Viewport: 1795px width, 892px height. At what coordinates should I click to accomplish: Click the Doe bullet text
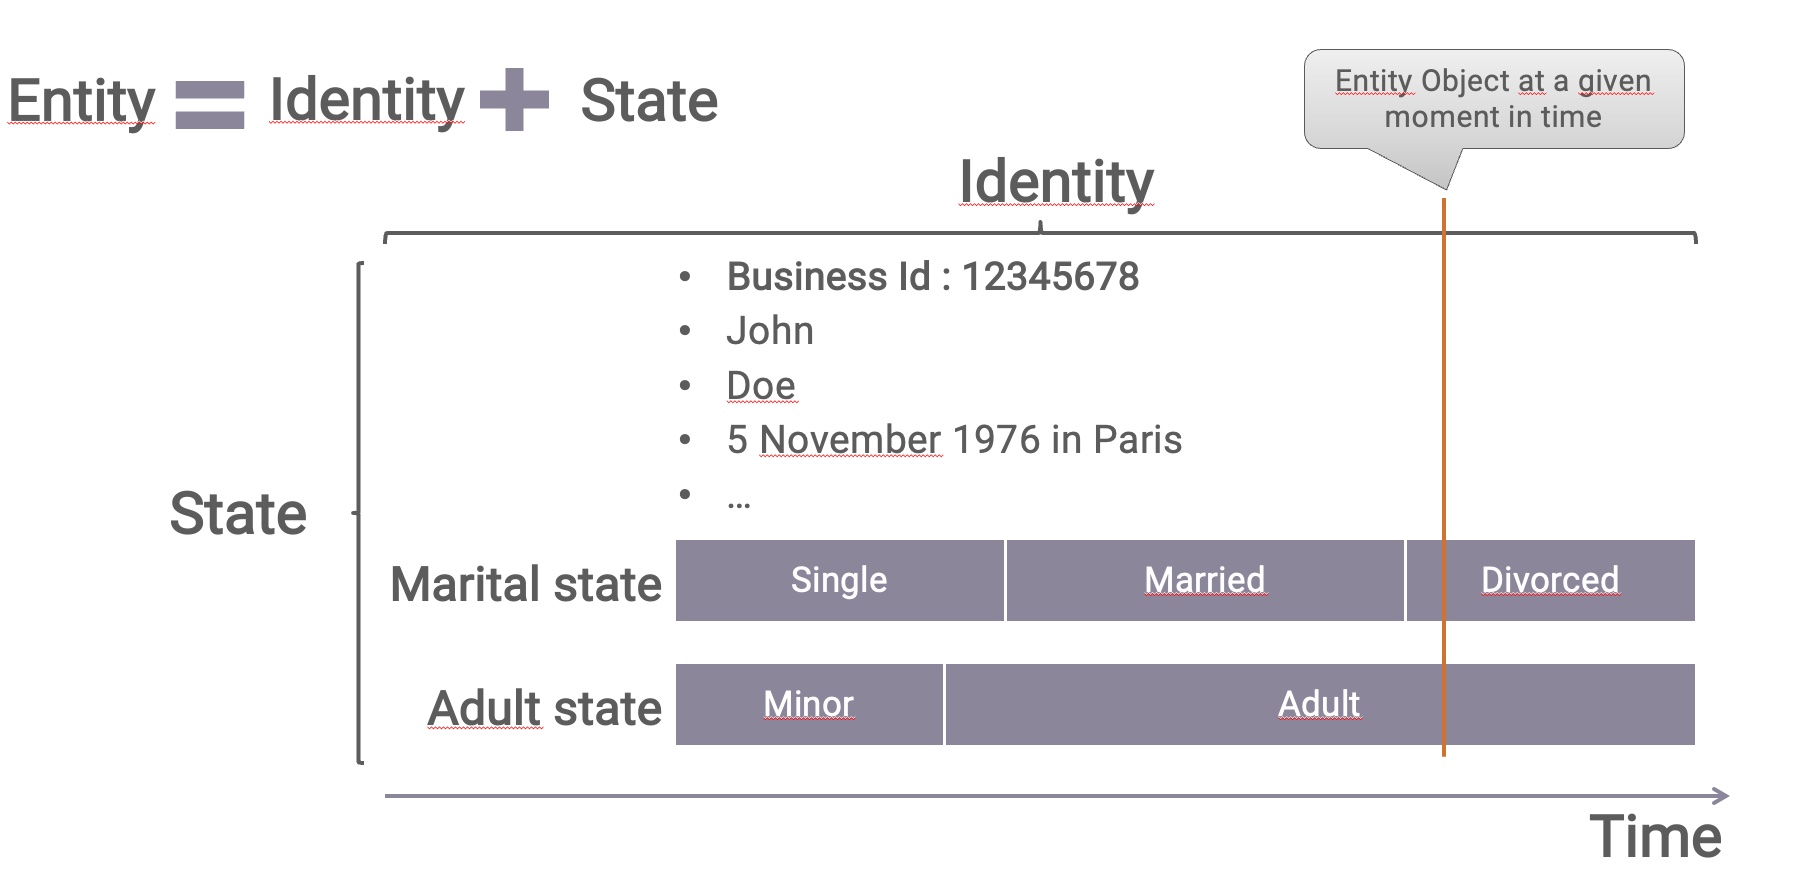761,386
